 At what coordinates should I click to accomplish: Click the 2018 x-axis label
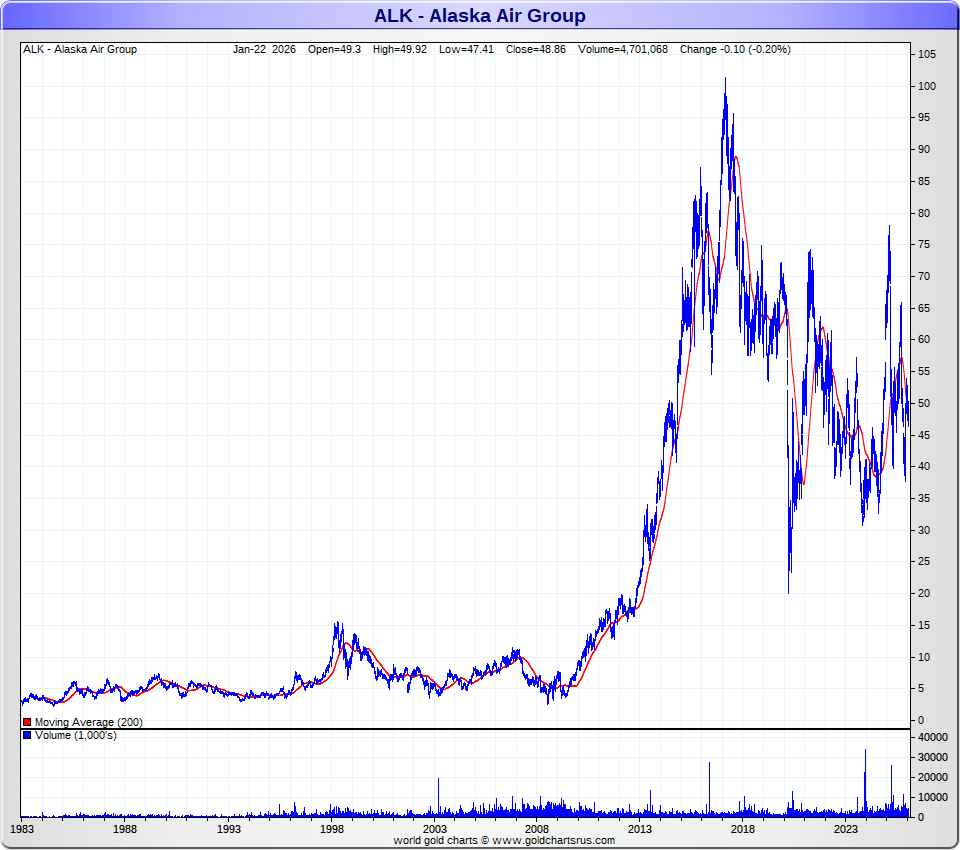pyautogui.click(x=743, y=829)
